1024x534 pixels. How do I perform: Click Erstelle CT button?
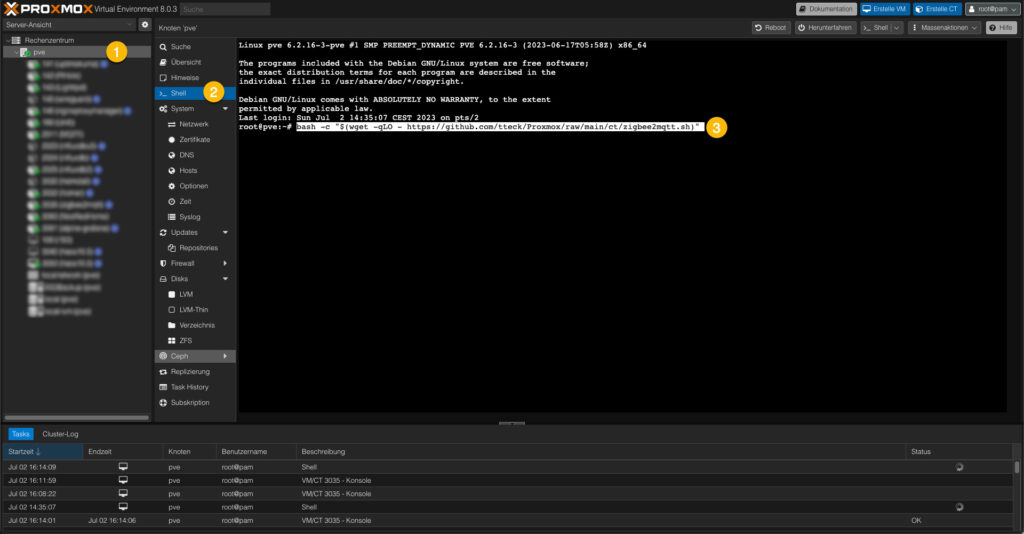(x=937, y=9)
